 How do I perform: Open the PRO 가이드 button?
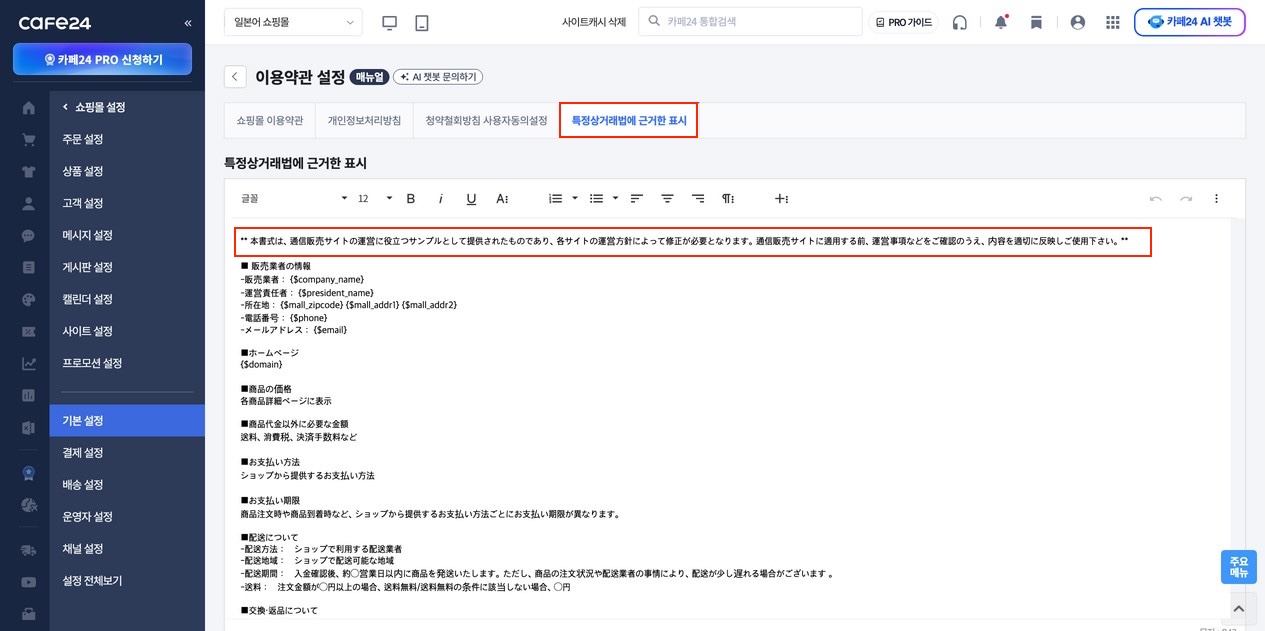point(903,22)
